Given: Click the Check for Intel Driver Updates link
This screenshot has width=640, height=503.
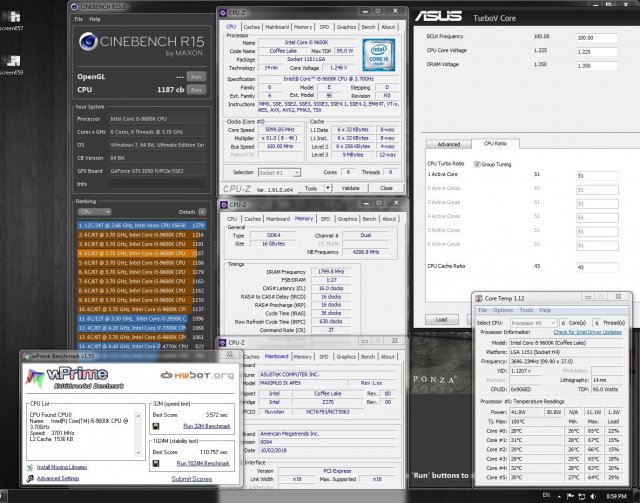Looking at the screenshot, I should (587, 332).
